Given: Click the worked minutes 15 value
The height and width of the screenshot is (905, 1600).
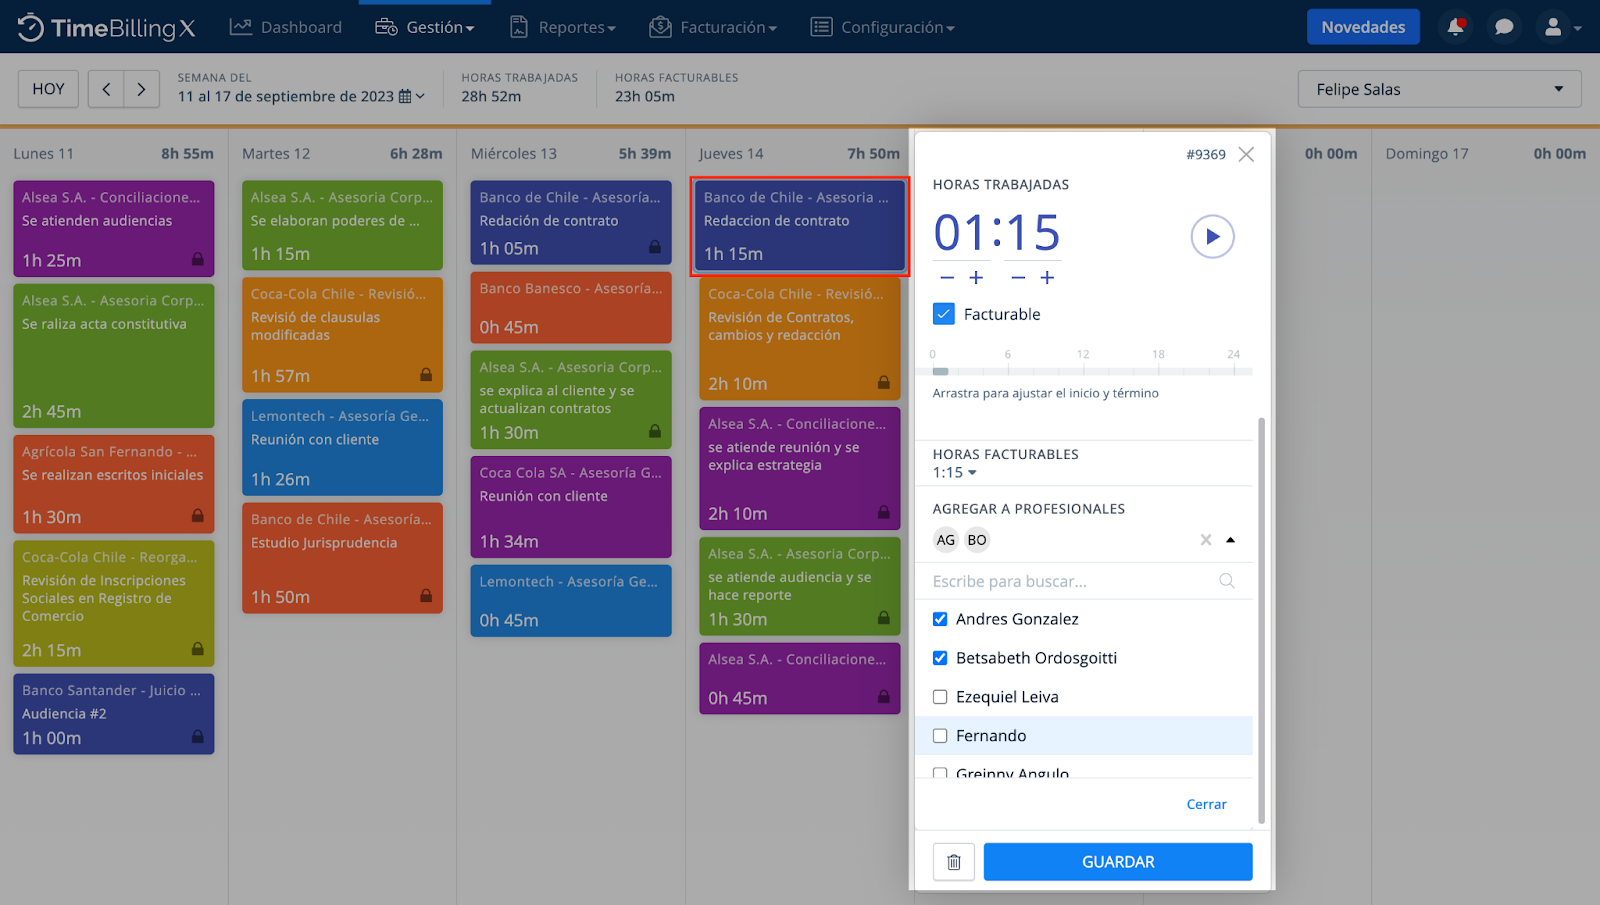Looking at the screenshot, I should tap(1034, 233).
